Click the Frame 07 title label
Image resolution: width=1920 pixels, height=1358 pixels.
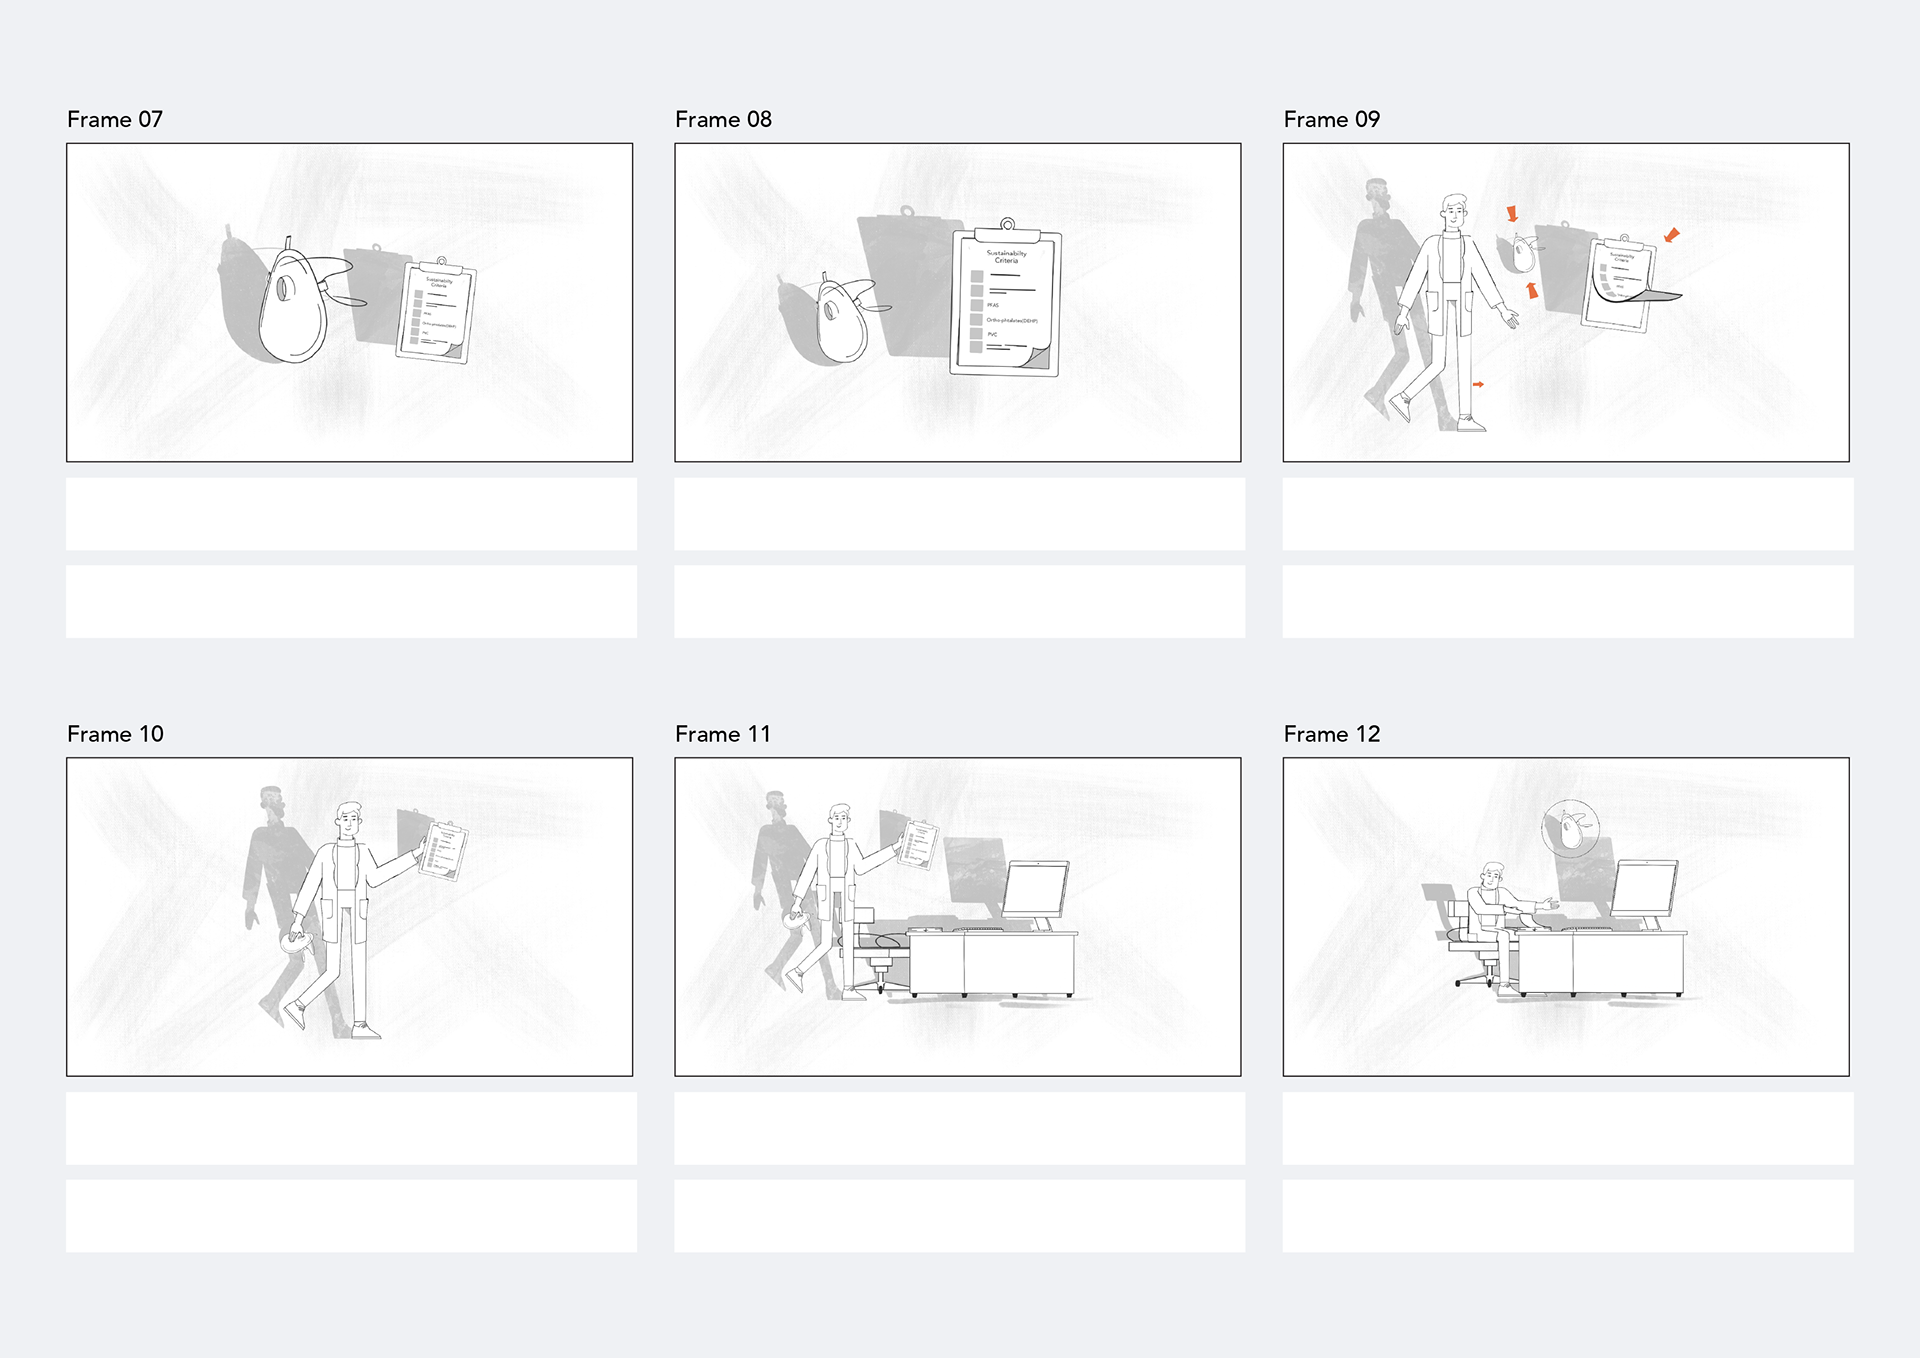tap(115, 120)
